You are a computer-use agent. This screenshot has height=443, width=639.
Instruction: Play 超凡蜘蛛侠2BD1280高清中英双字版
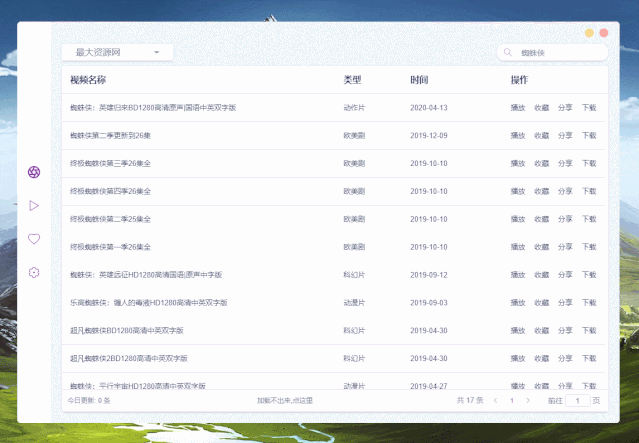pyautogui.click(x=518, y=359)
